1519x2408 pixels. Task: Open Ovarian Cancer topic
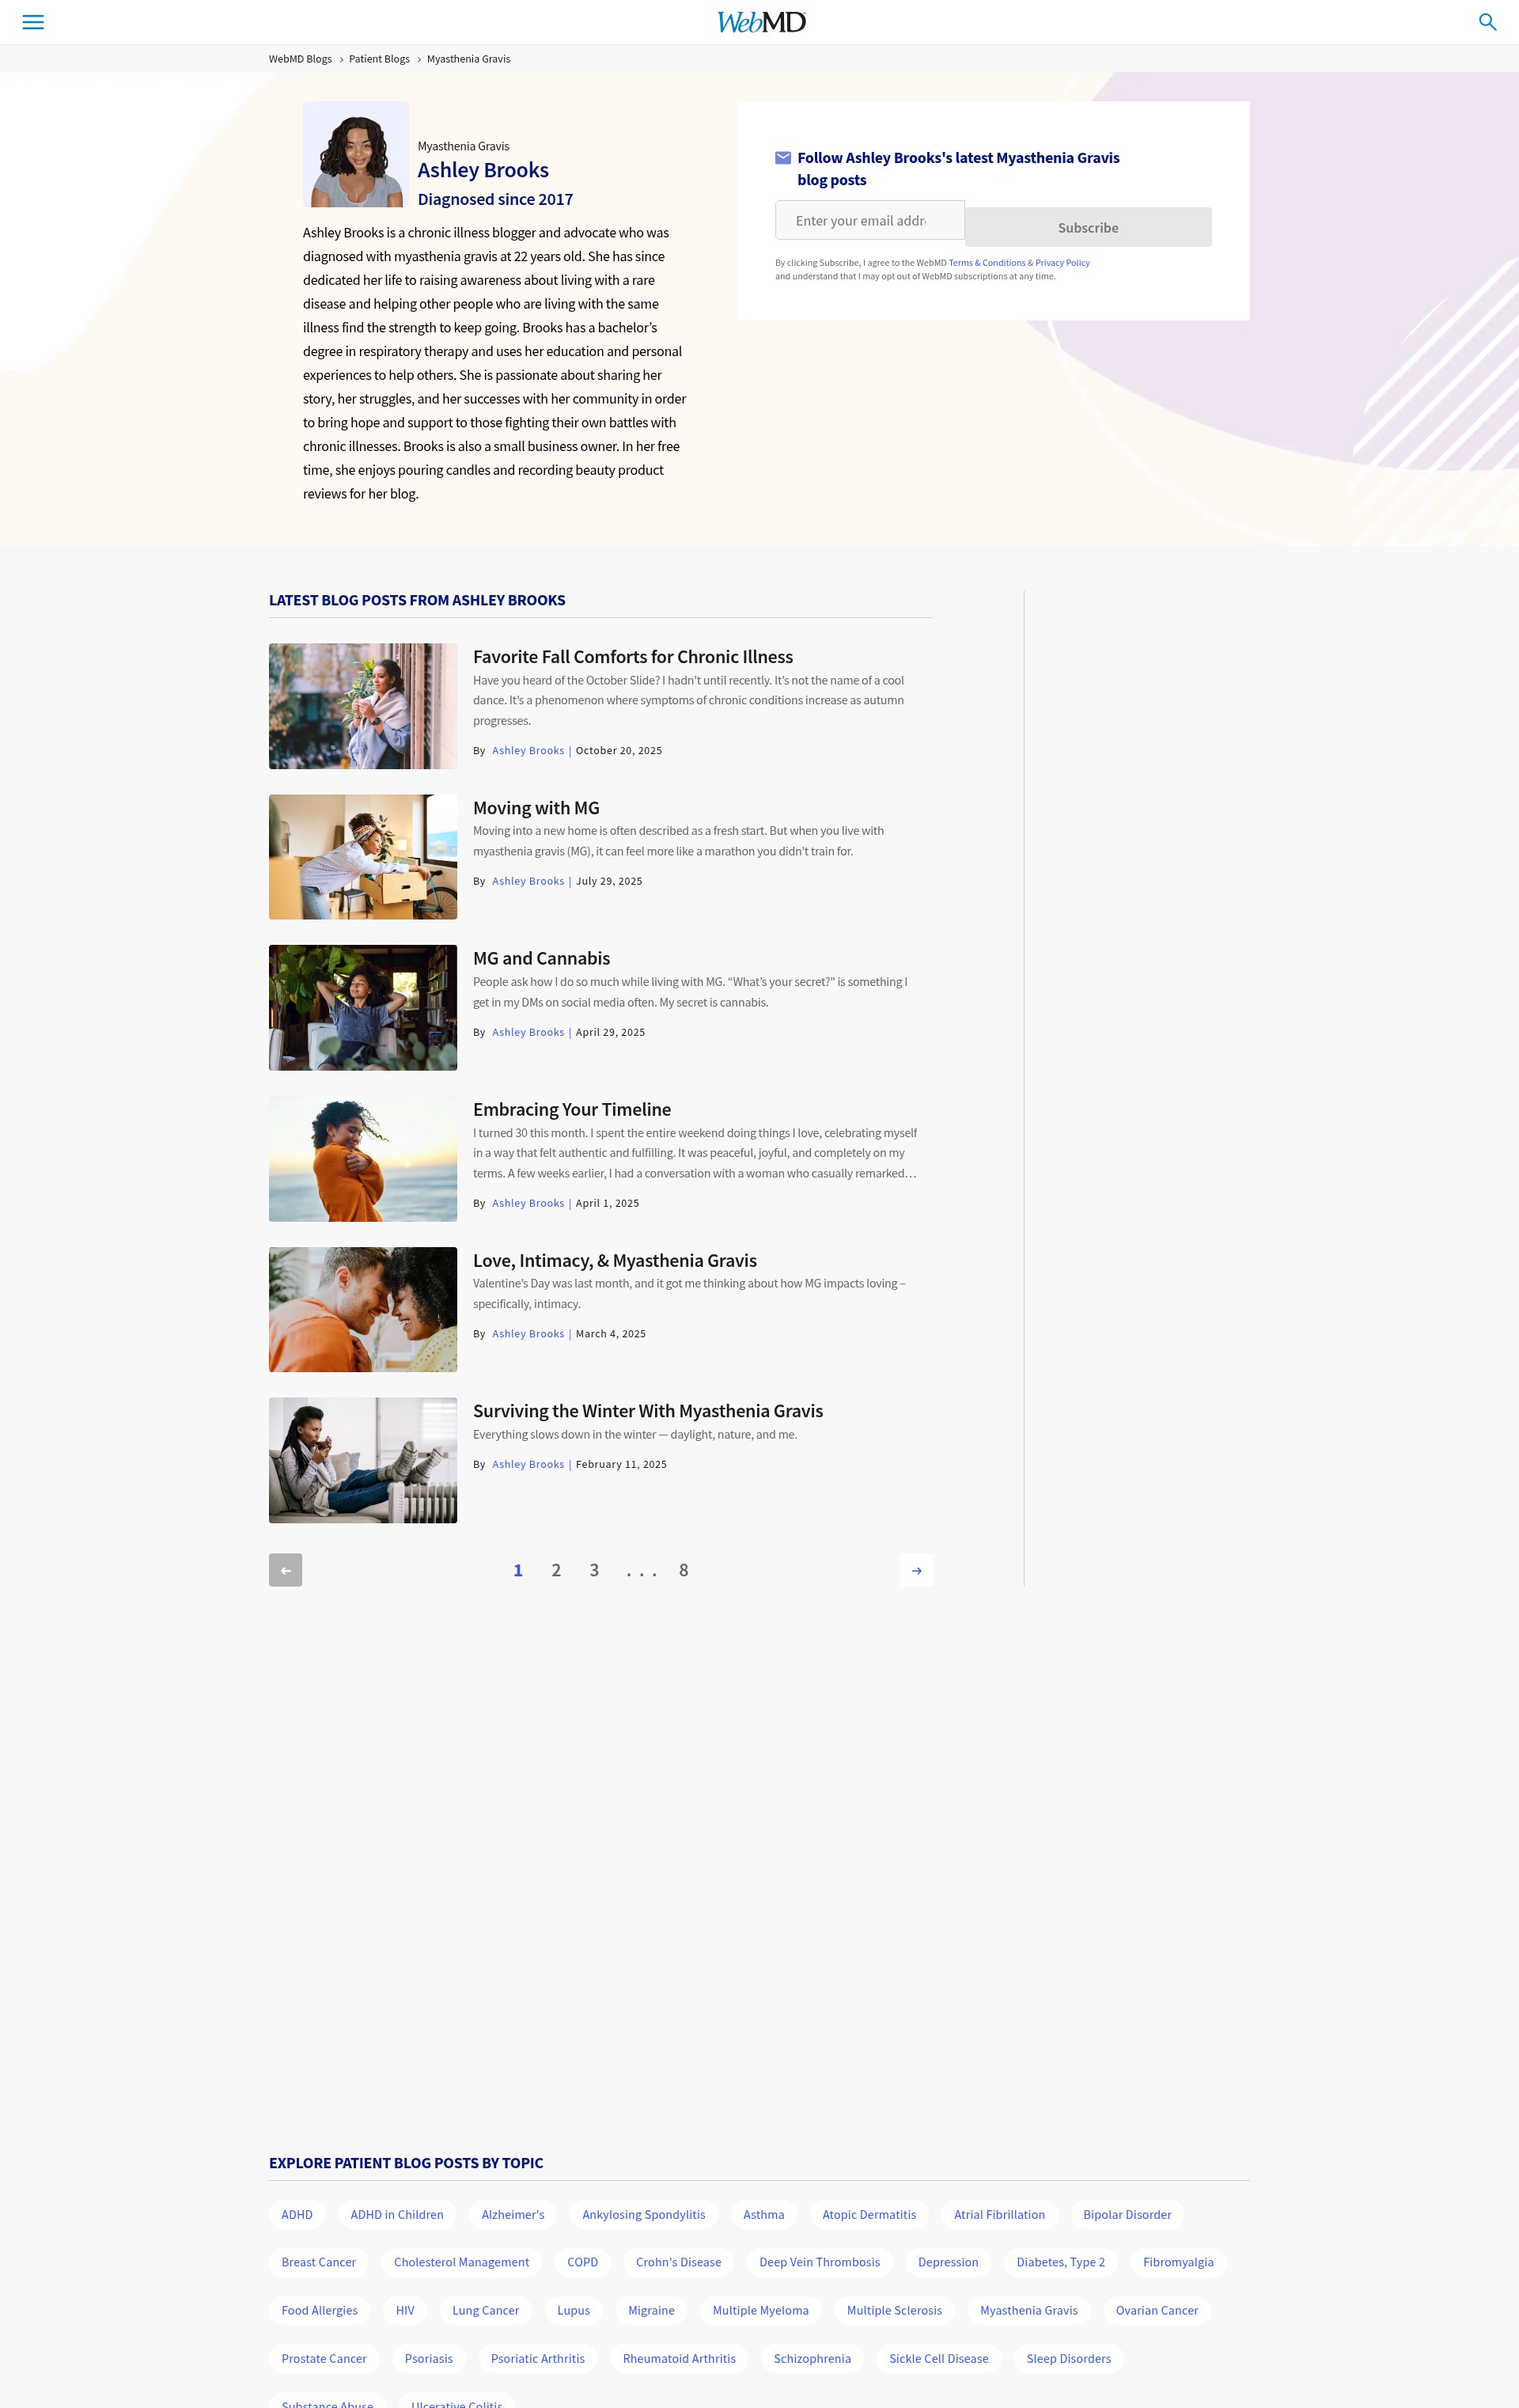1157,2310
